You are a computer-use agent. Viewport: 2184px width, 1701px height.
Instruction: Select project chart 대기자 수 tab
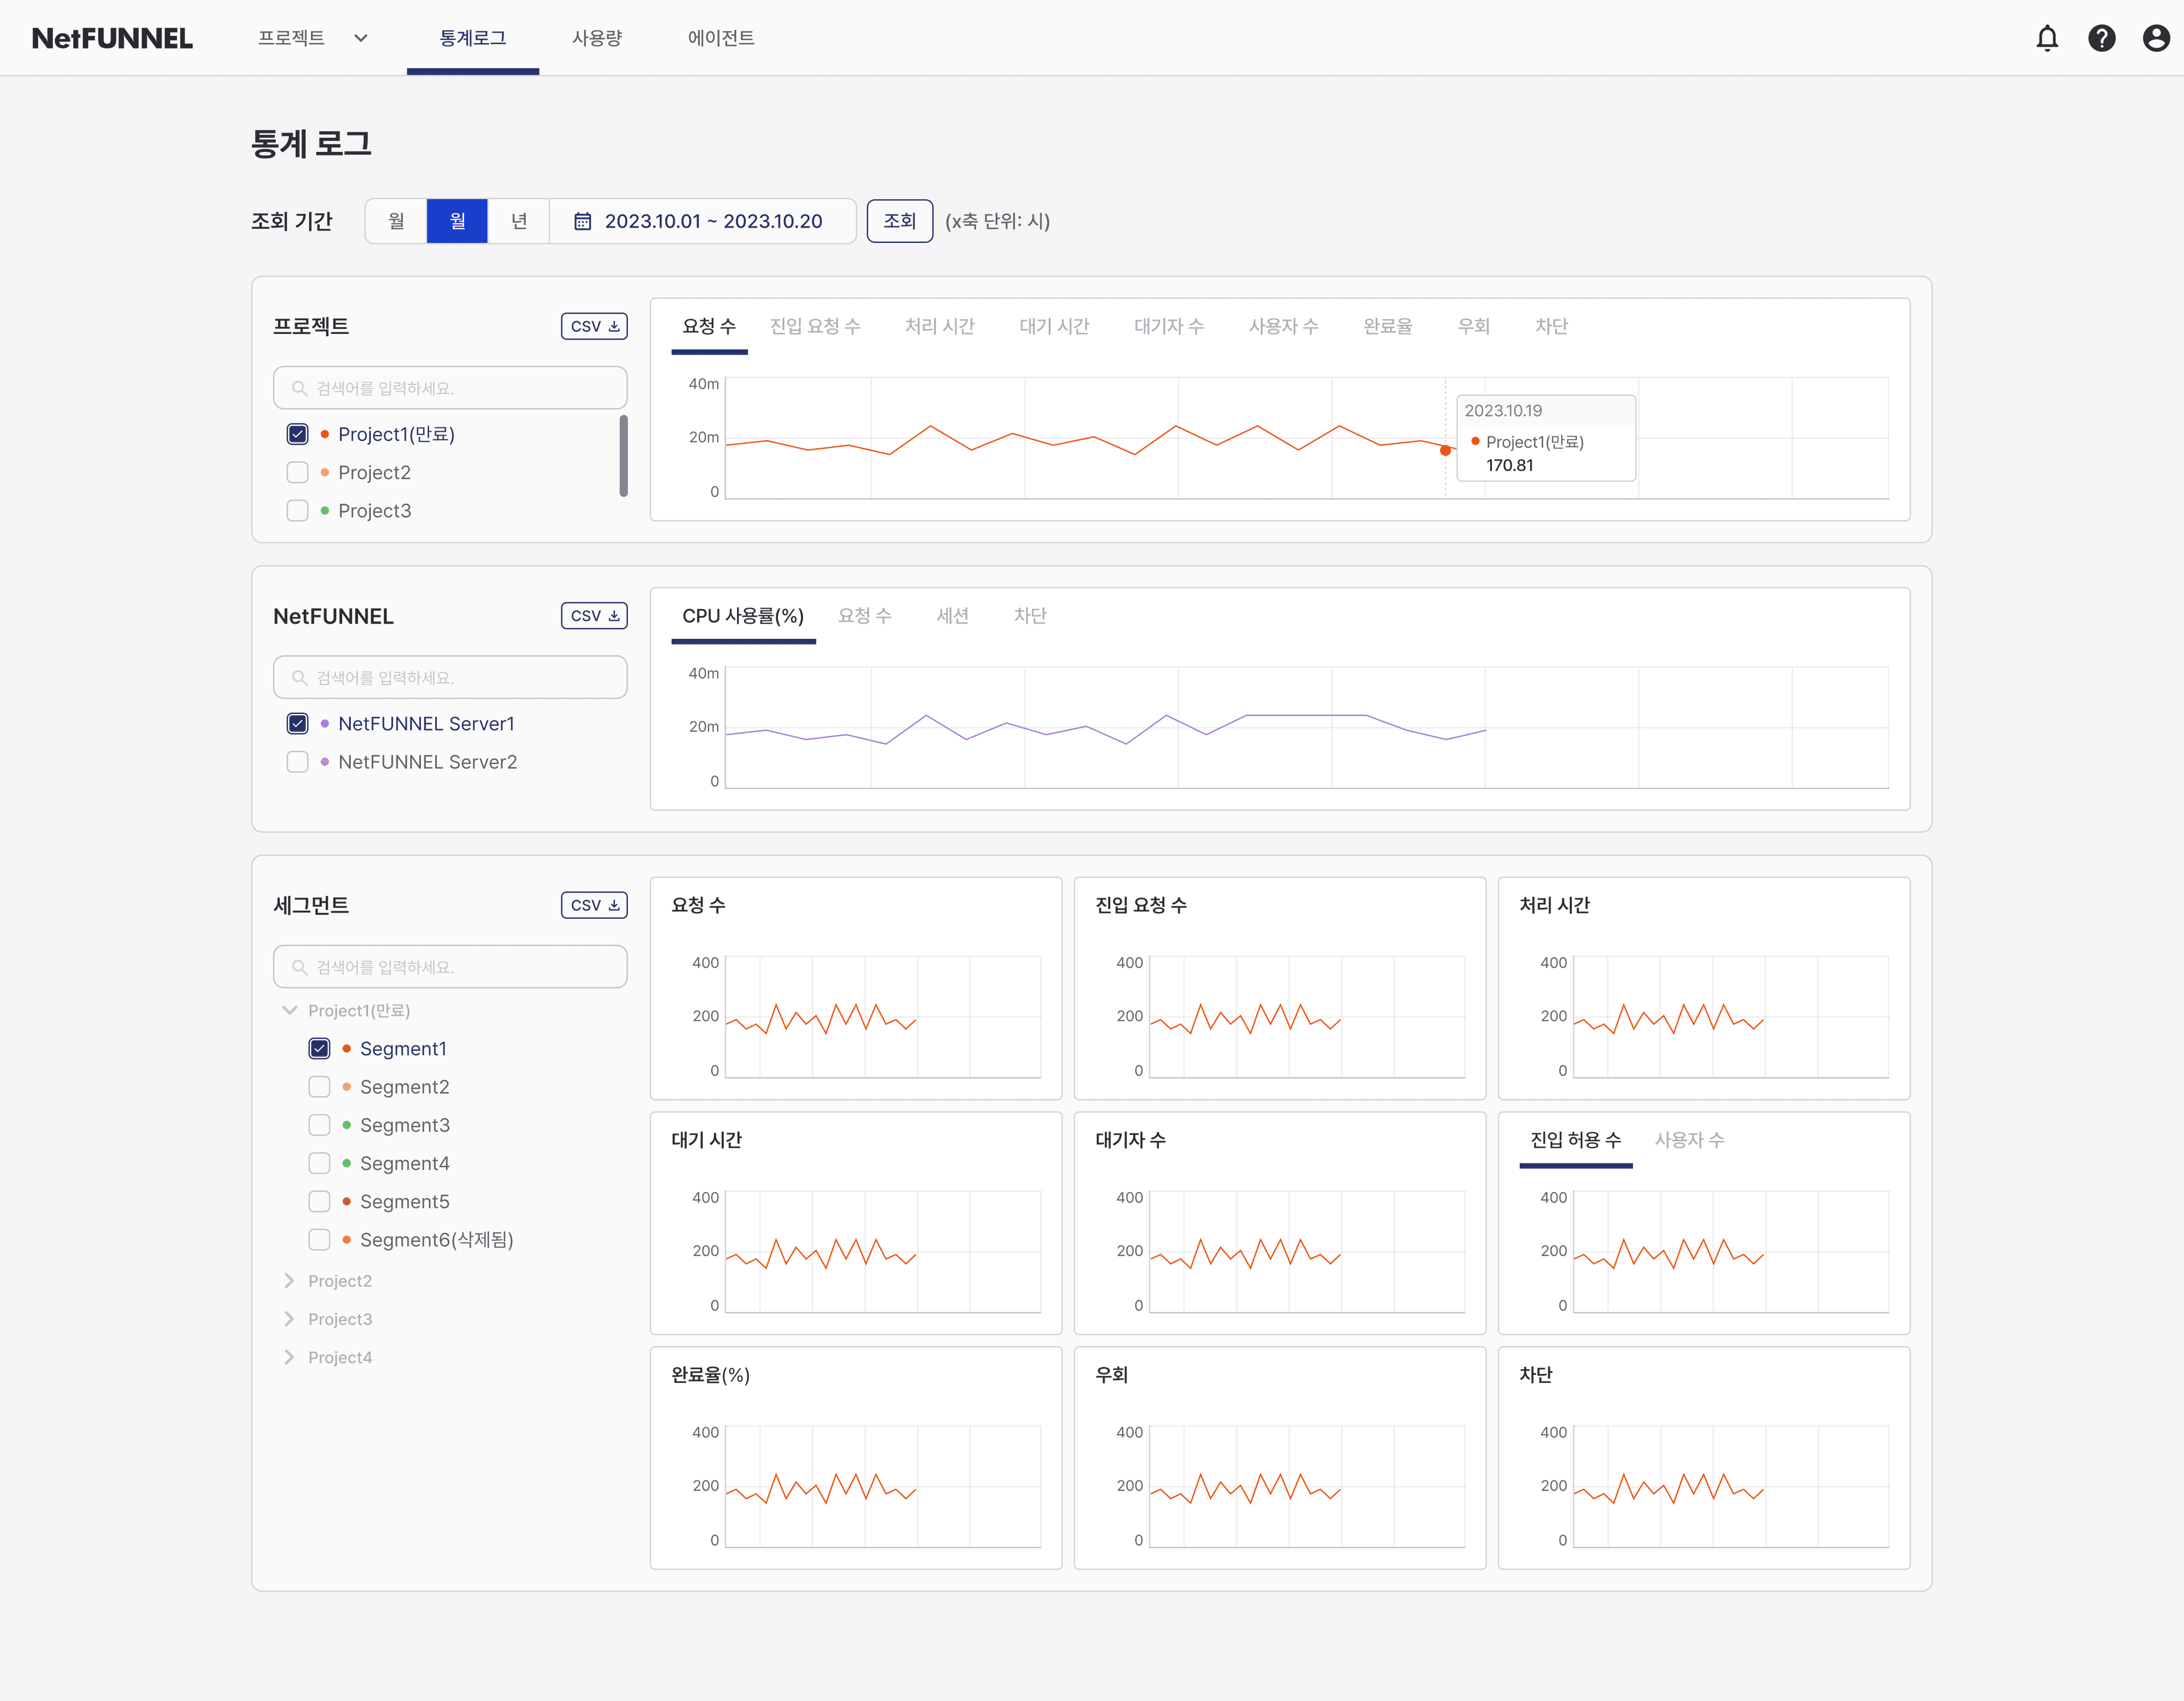[x=1169, y=326]
